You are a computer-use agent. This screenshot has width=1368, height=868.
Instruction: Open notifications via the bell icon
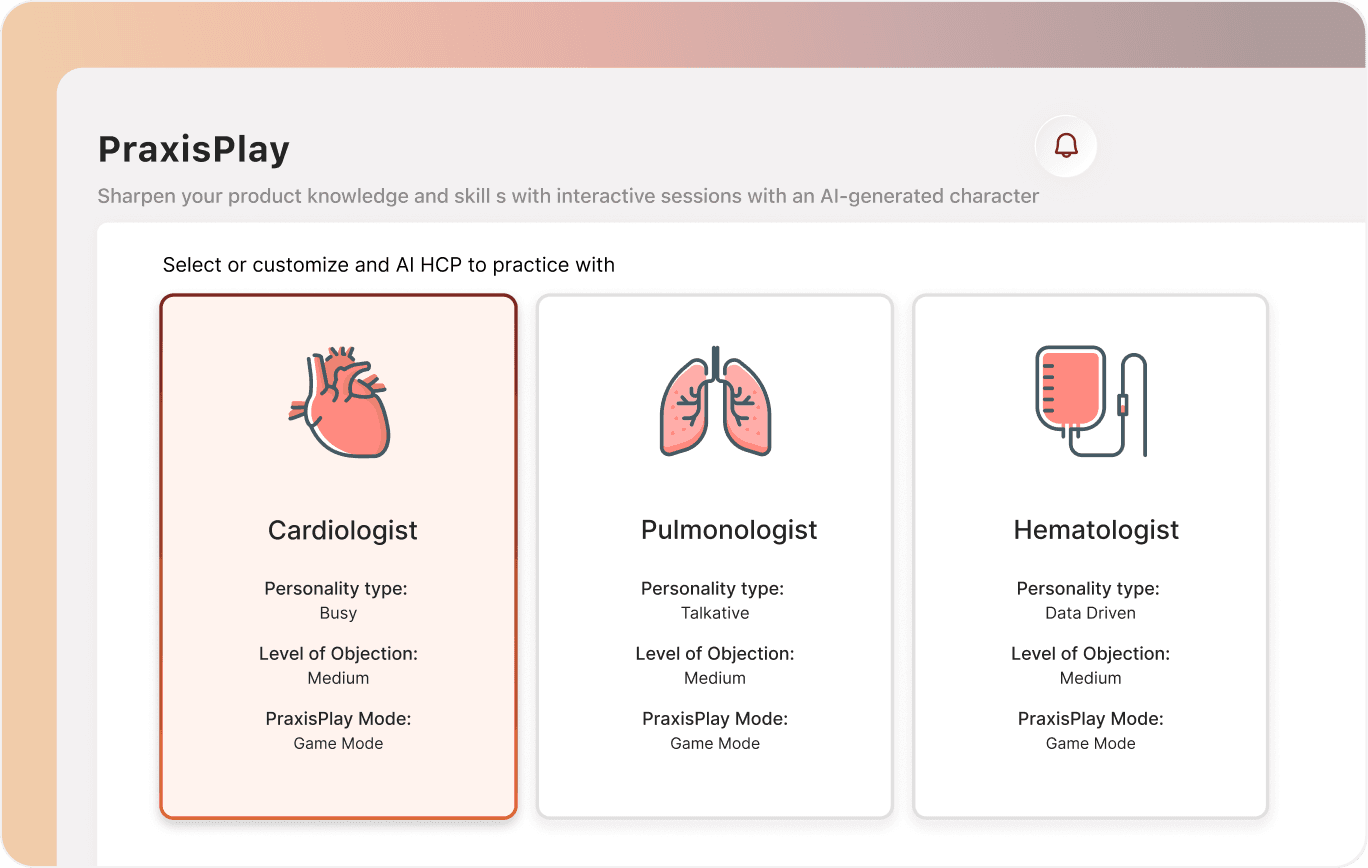click(x=1066, y=147)
